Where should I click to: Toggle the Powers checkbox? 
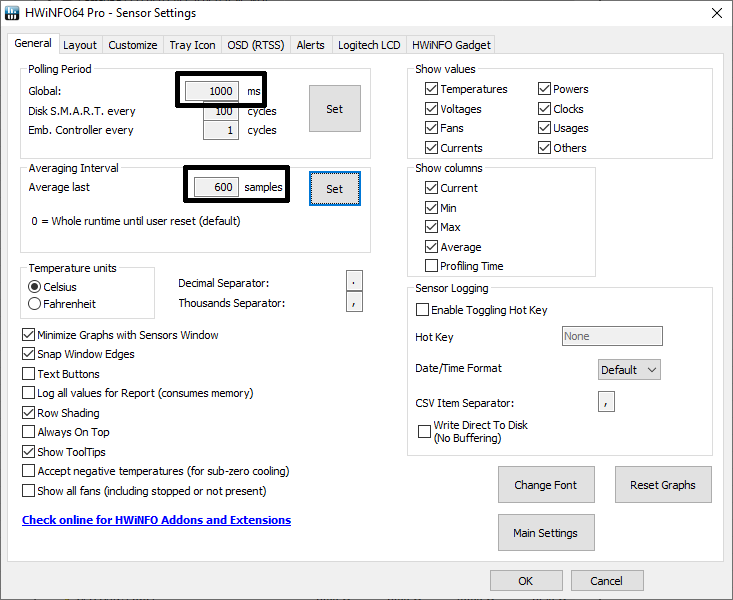pyautogui.click(x=563, y=89)
